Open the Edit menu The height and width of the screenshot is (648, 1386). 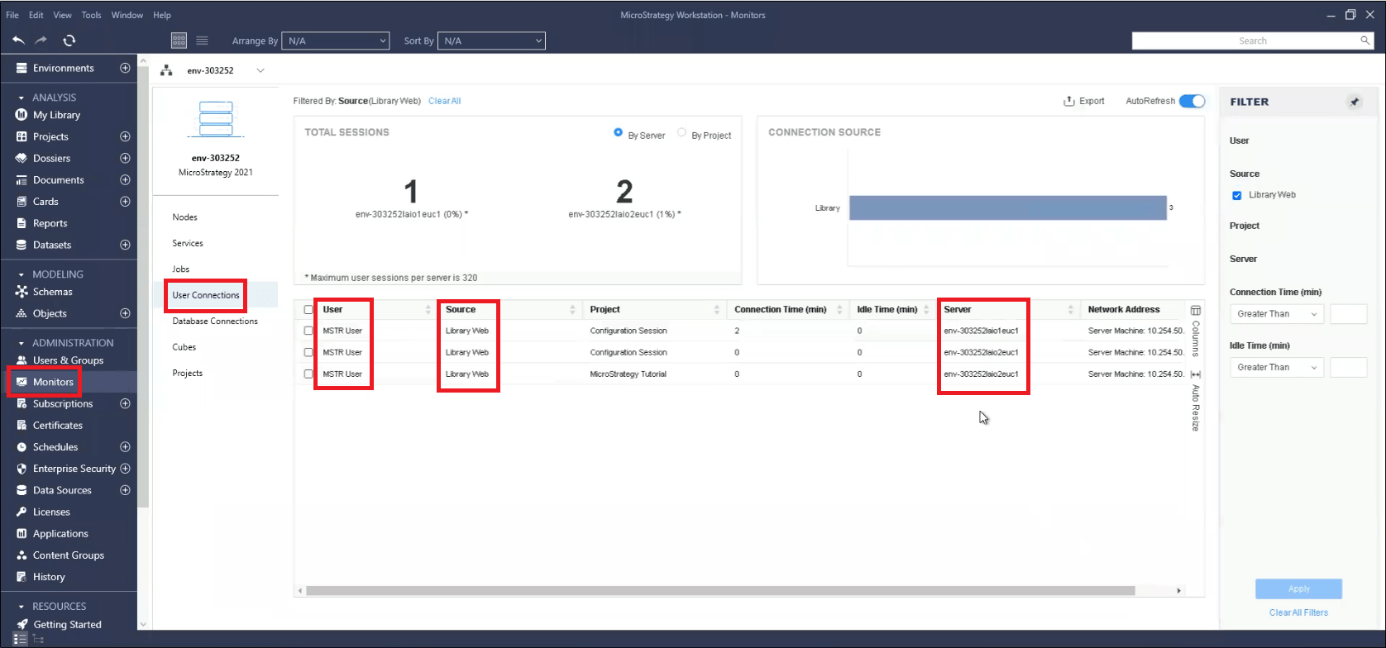(36, 15)
